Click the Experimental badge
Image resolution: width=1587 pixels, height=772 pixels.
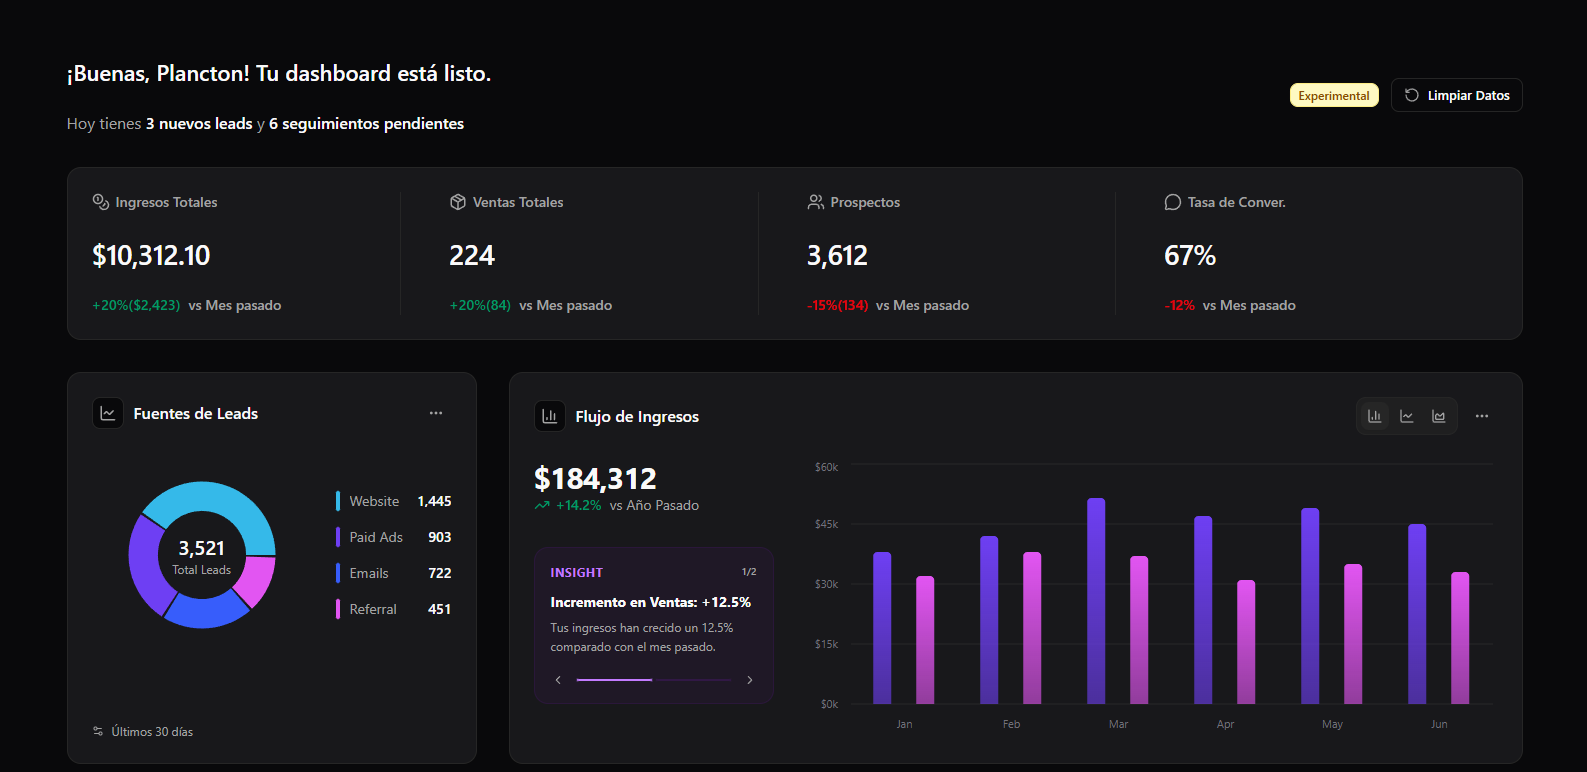(x=1334, y=95)
